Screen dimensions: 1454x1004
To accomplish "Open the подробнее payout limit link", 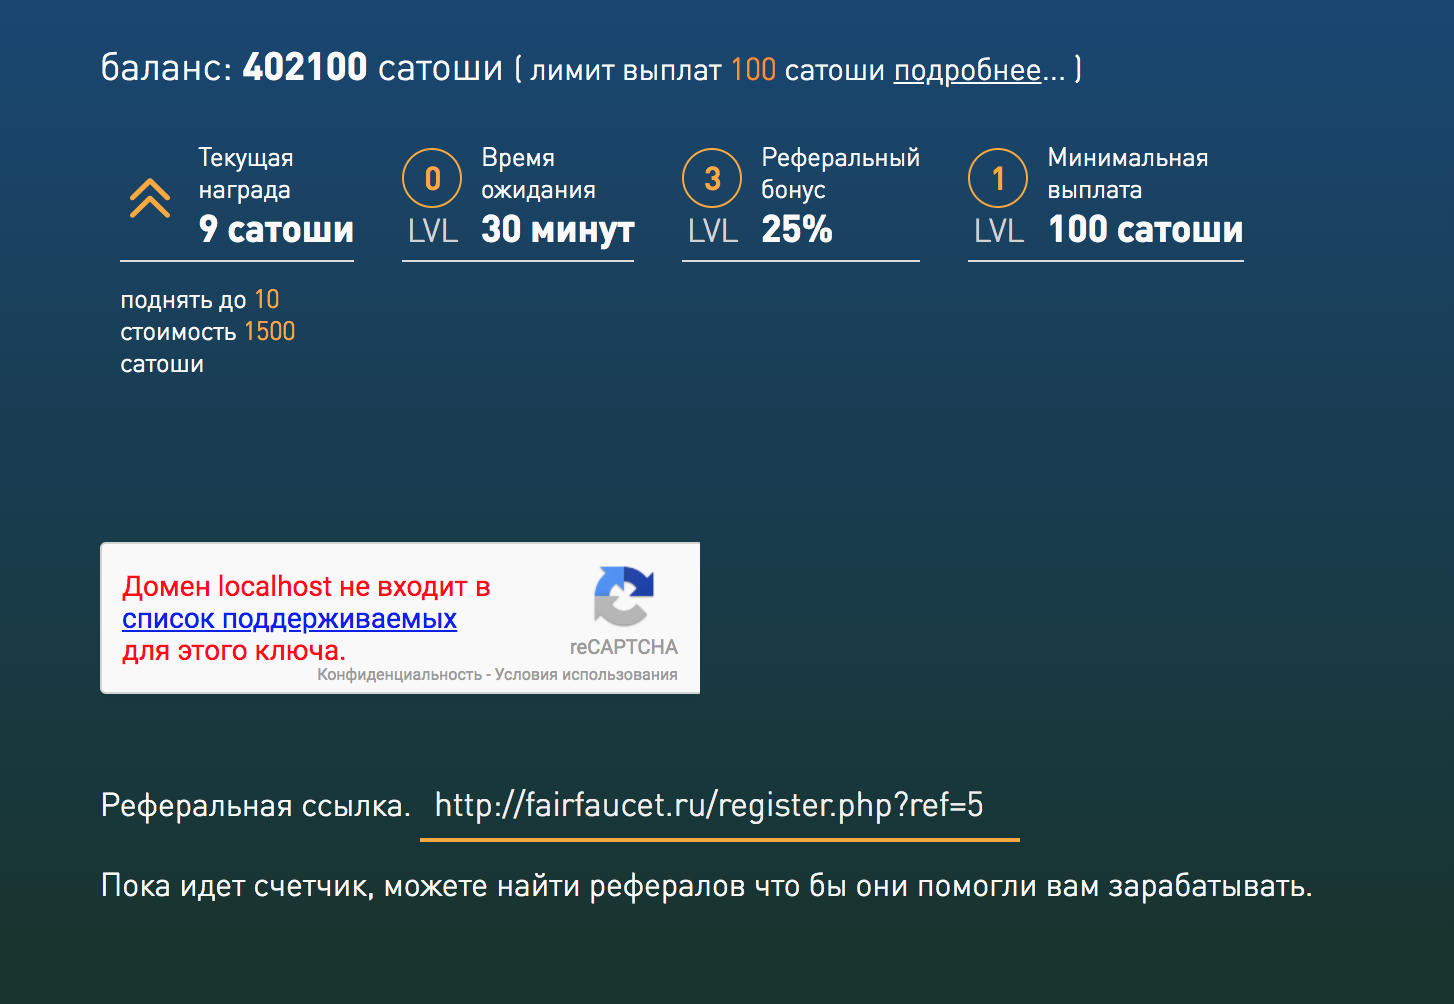I will point(967,70).
